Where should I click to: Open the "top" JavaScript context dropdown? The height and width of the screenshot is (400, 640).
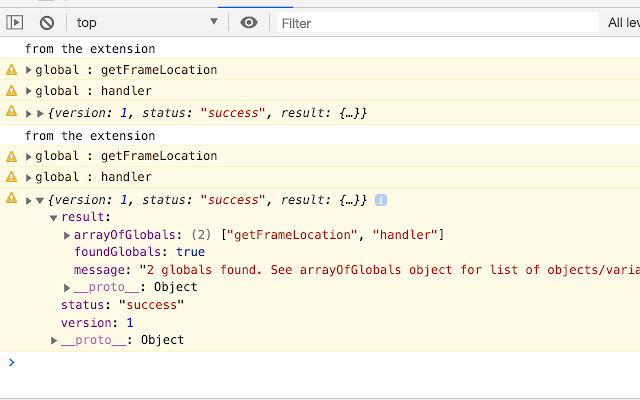146,22
